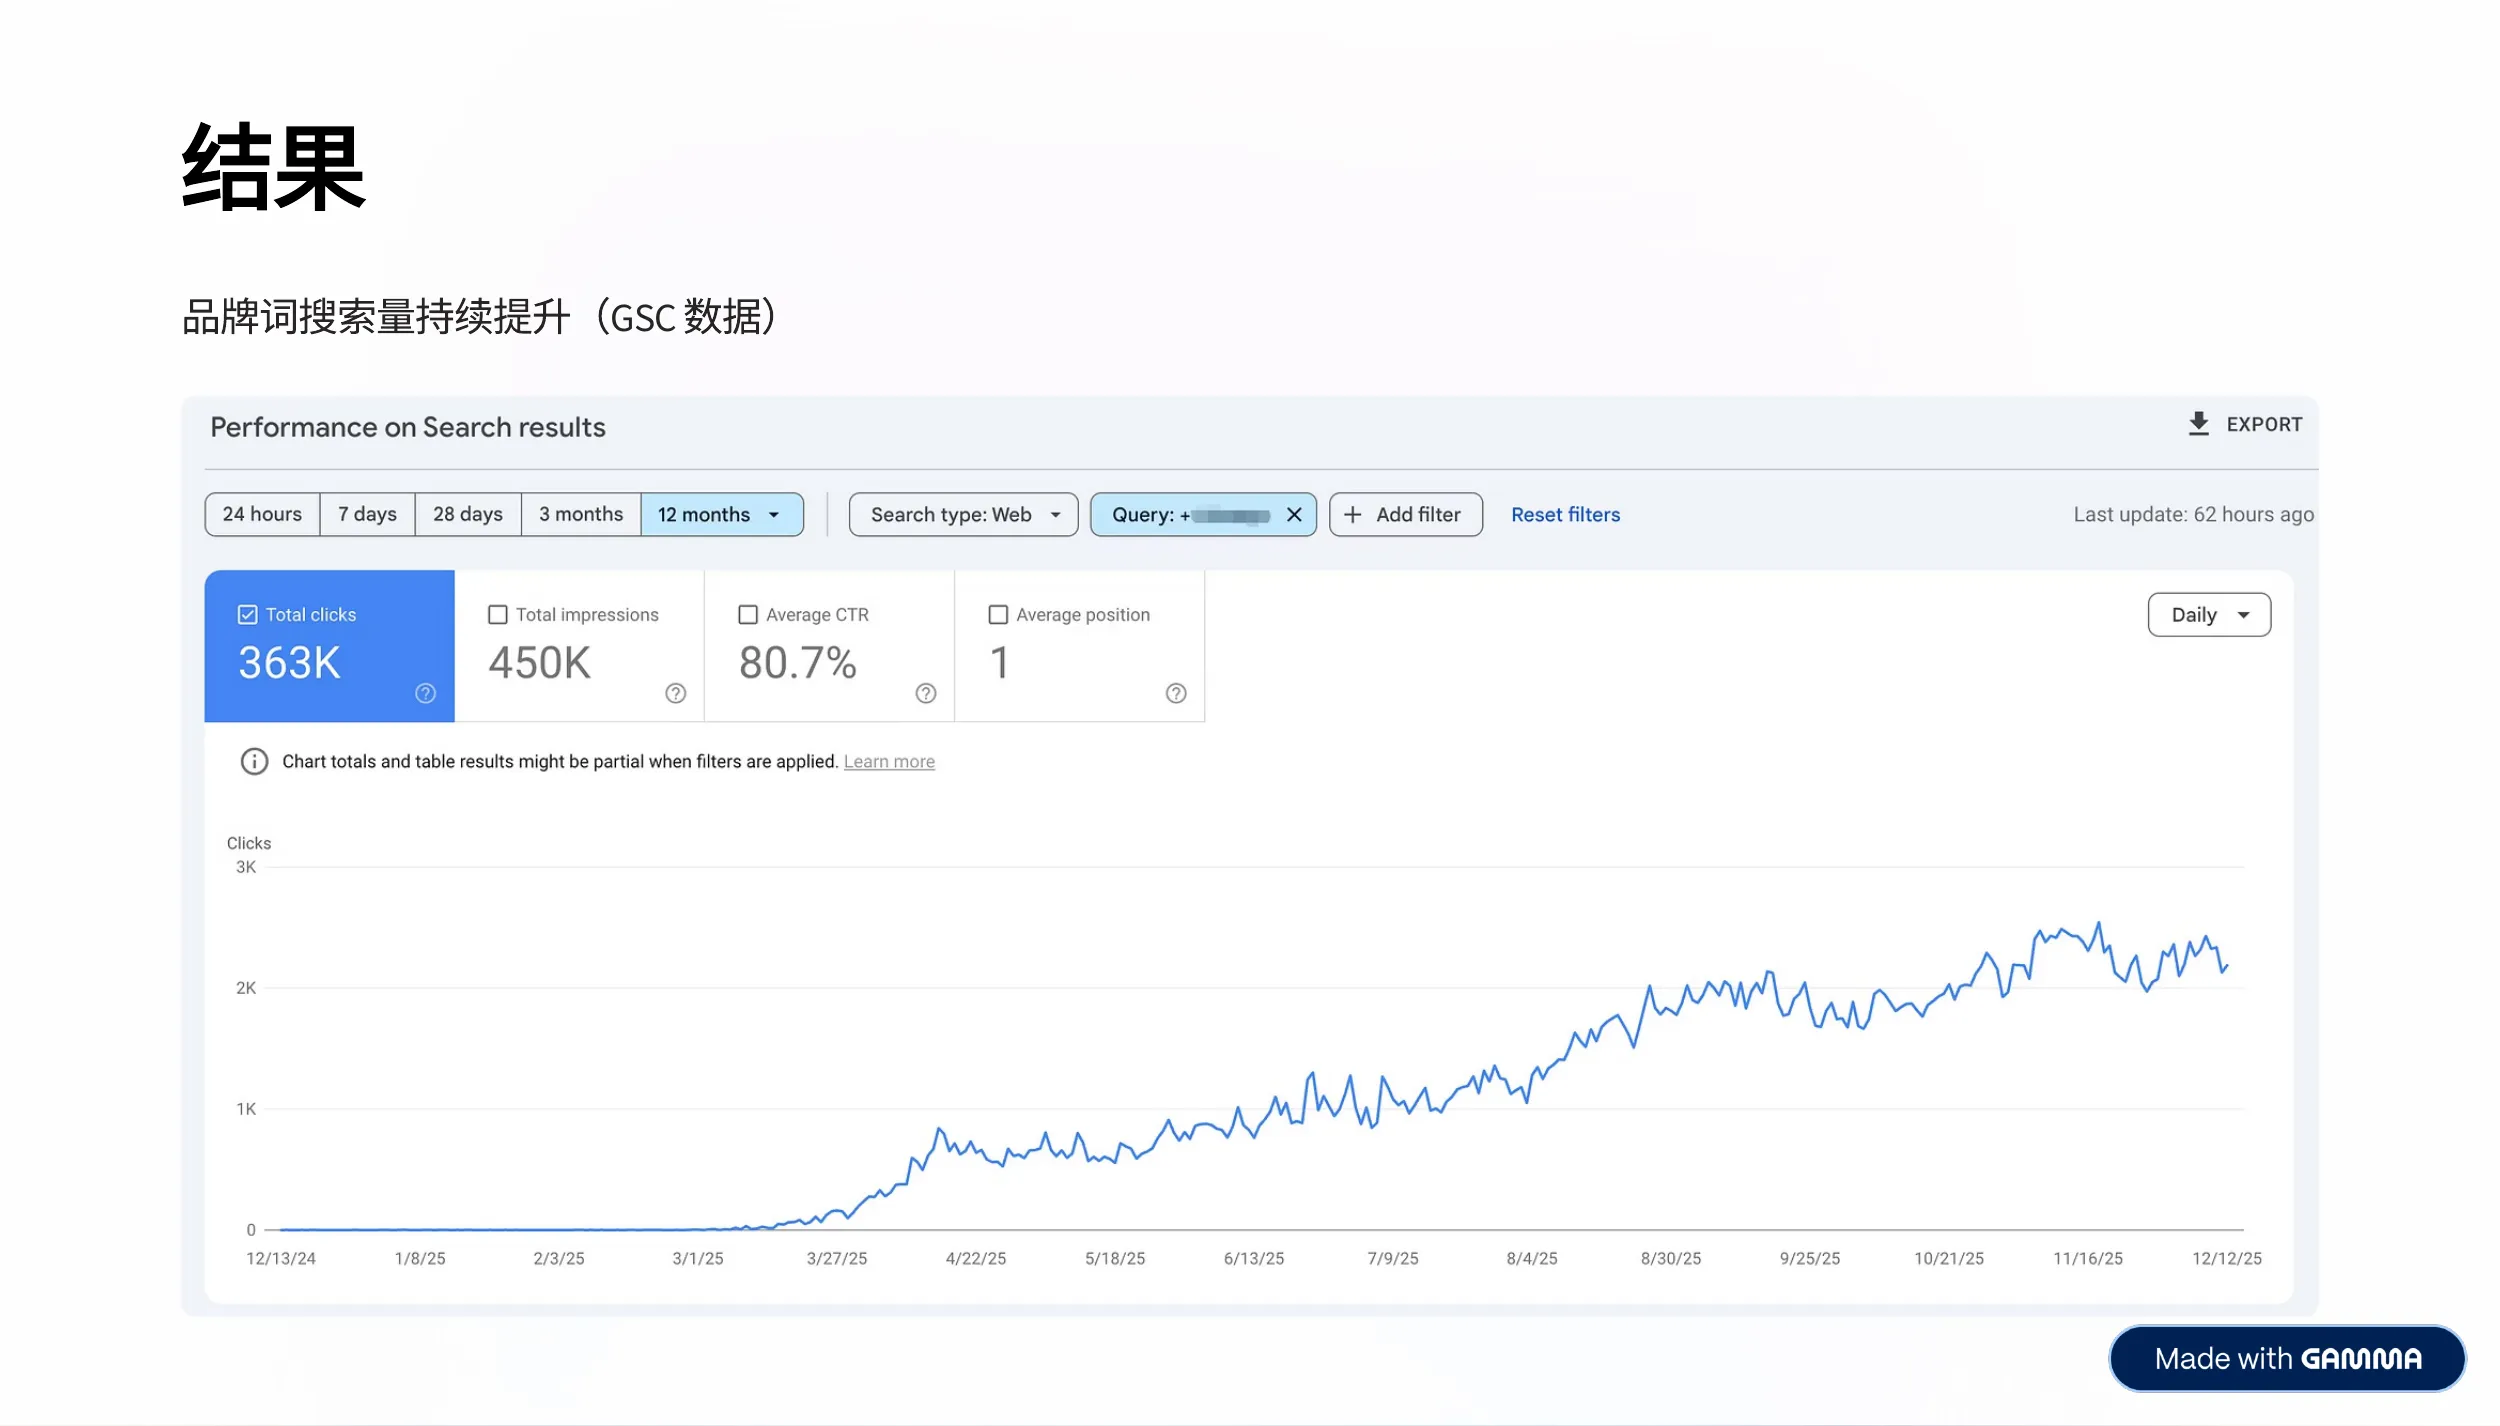The height and width of the screenshot is (1426, 2500).
Task: Click the Reset filters link
Action: pos(1565,514)
